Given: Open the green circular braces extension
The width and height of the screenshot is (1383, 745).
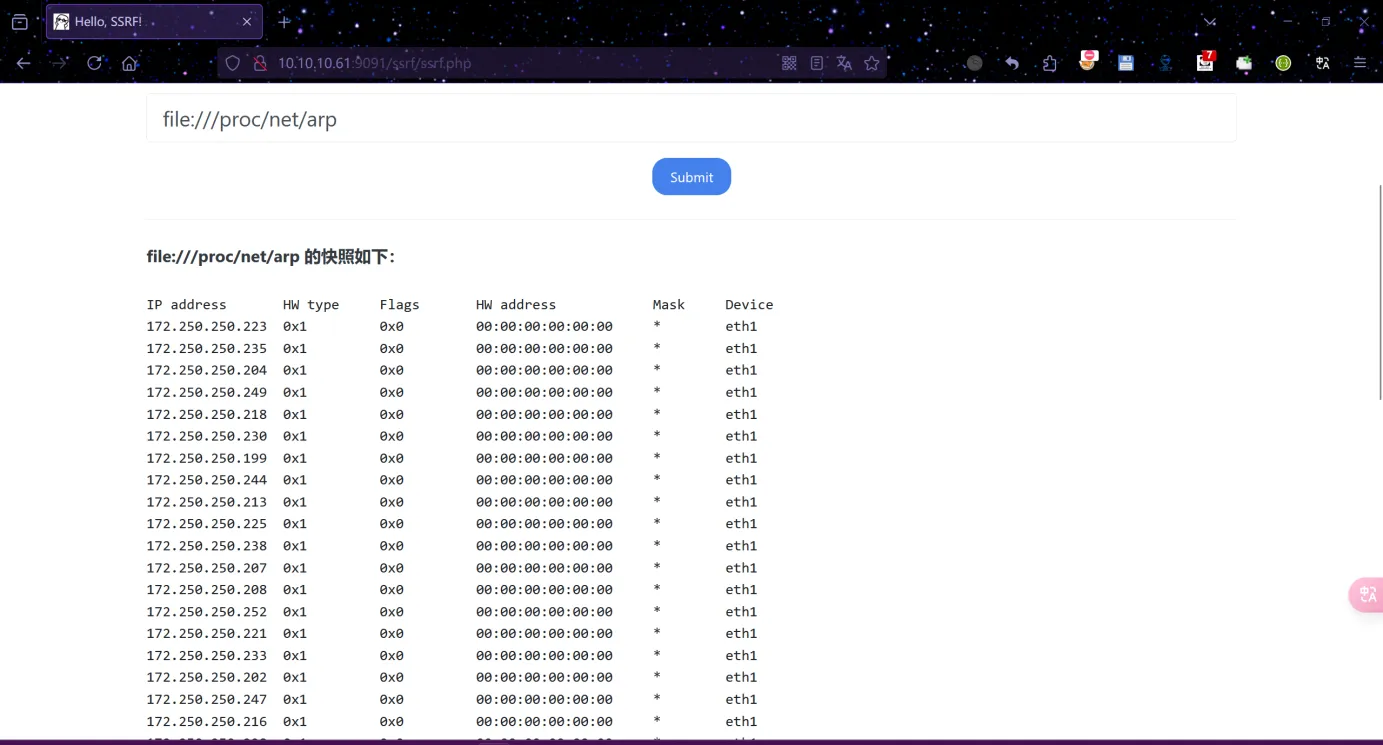Looking at the screenshot, I should coord(1283,63).
